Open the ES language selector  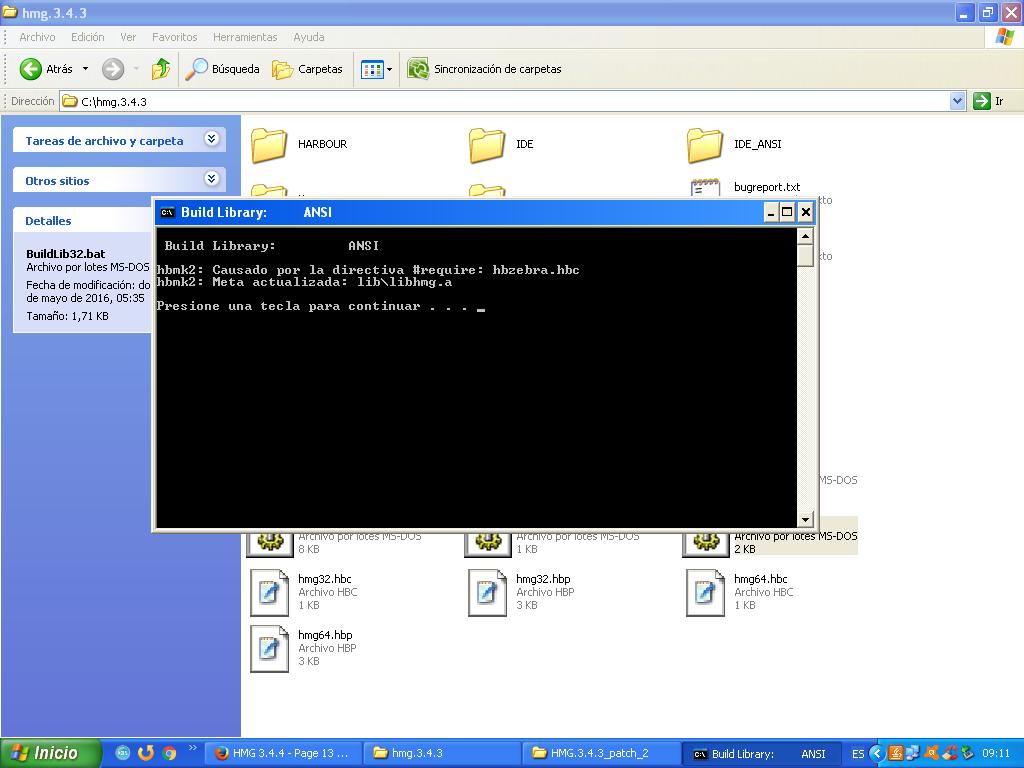(x=858, y=754)
